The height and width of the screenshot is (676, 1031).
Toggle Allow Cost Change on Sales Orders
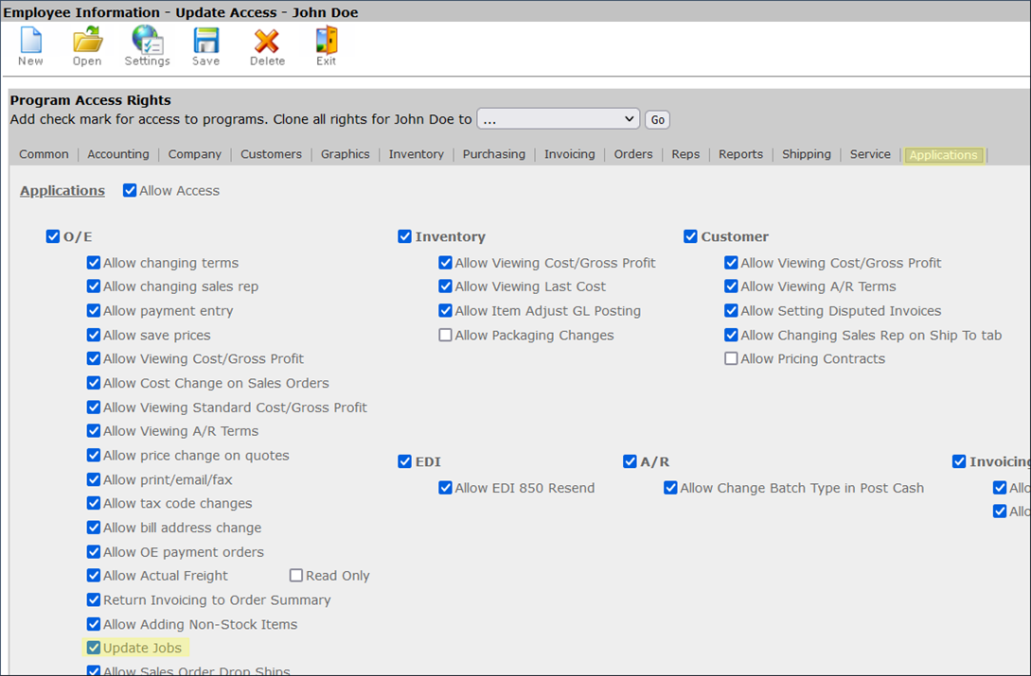93,383
